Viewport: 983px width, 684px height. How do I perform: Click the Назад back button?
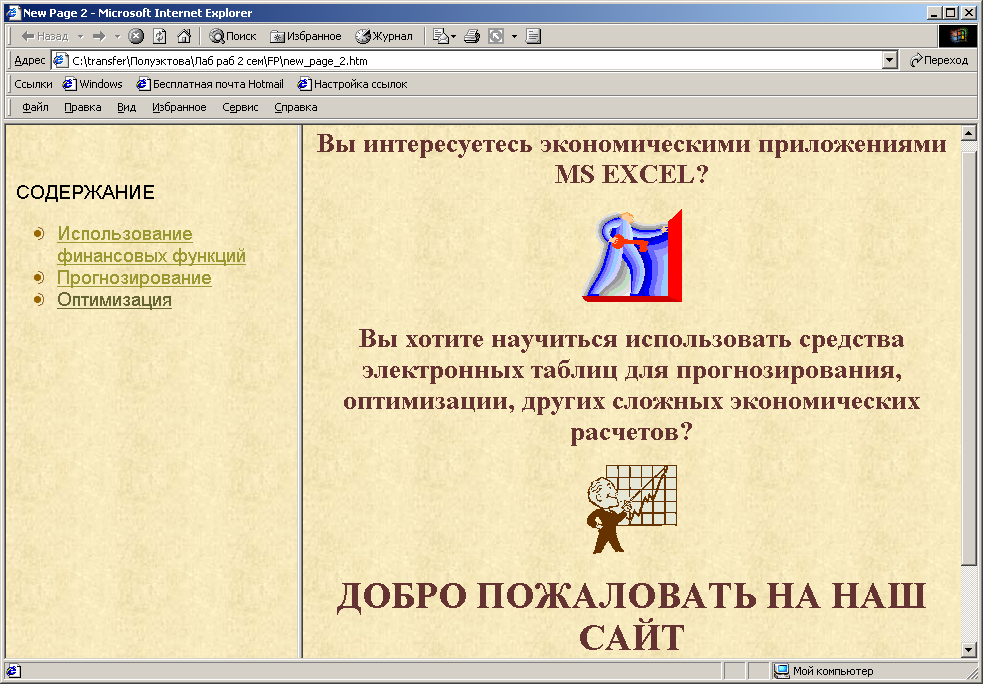pyautogui.click(x=44, y=36)
